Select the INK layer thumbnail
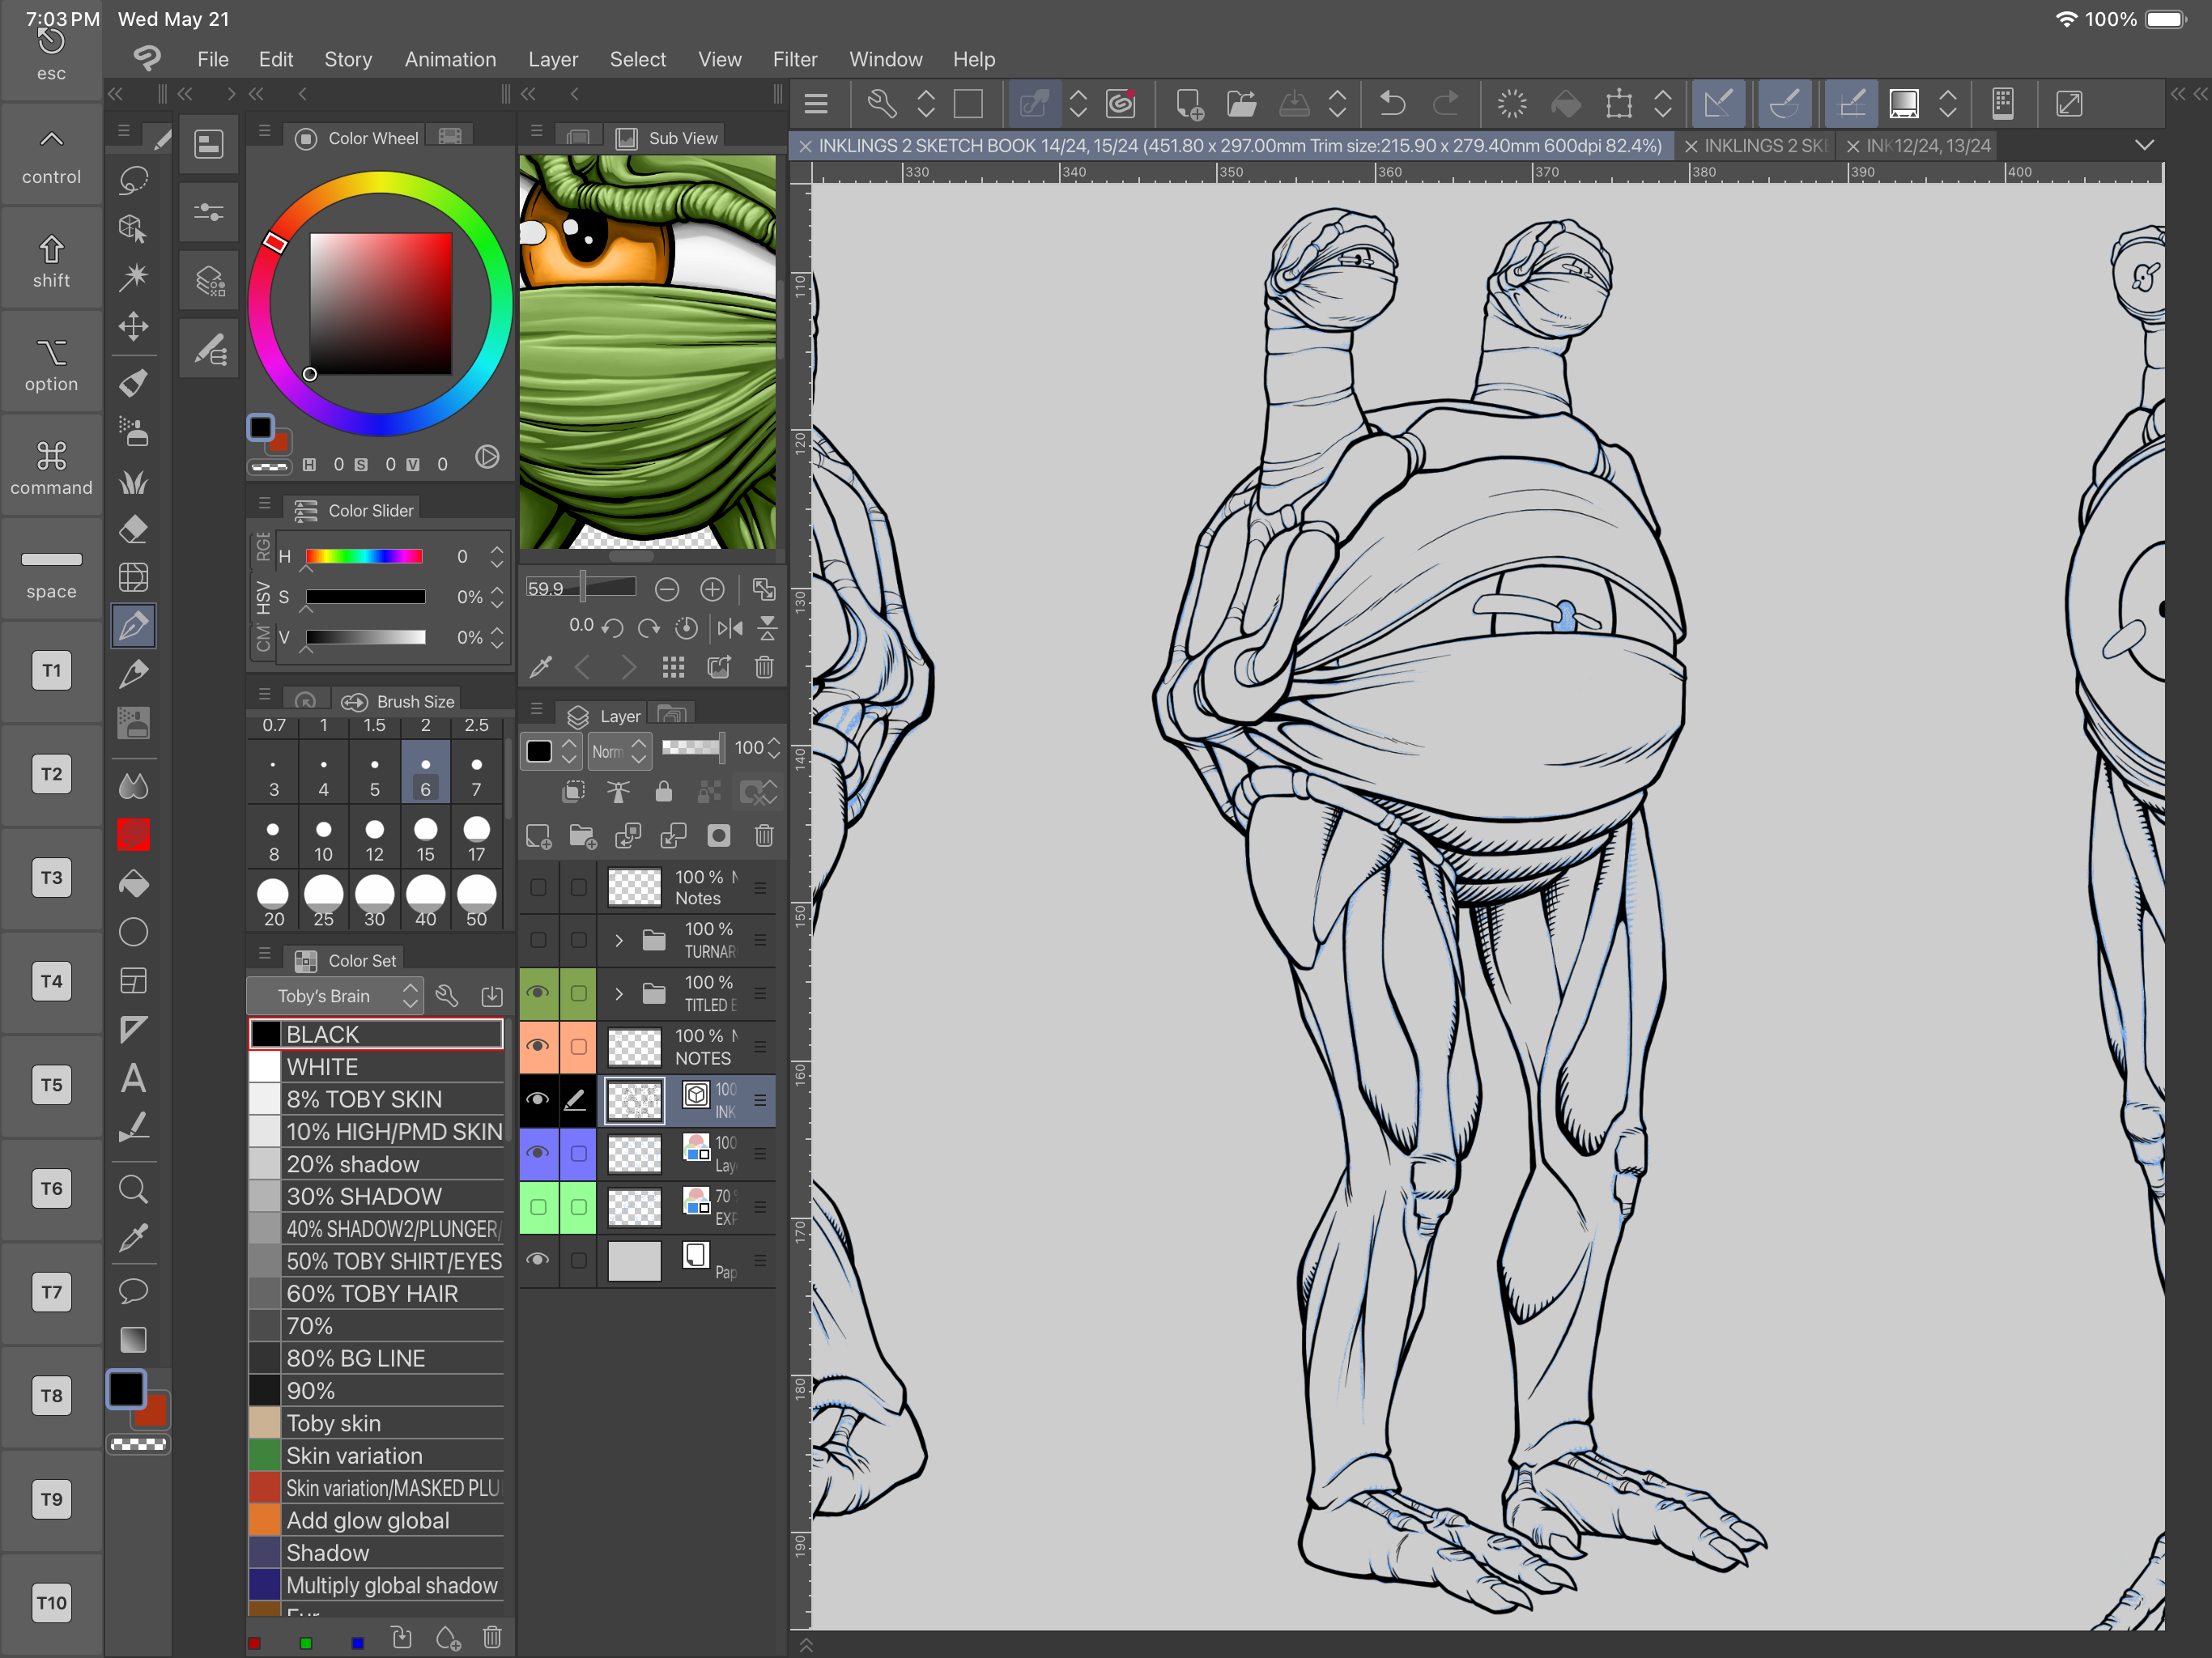 [x=634, y=1100]
